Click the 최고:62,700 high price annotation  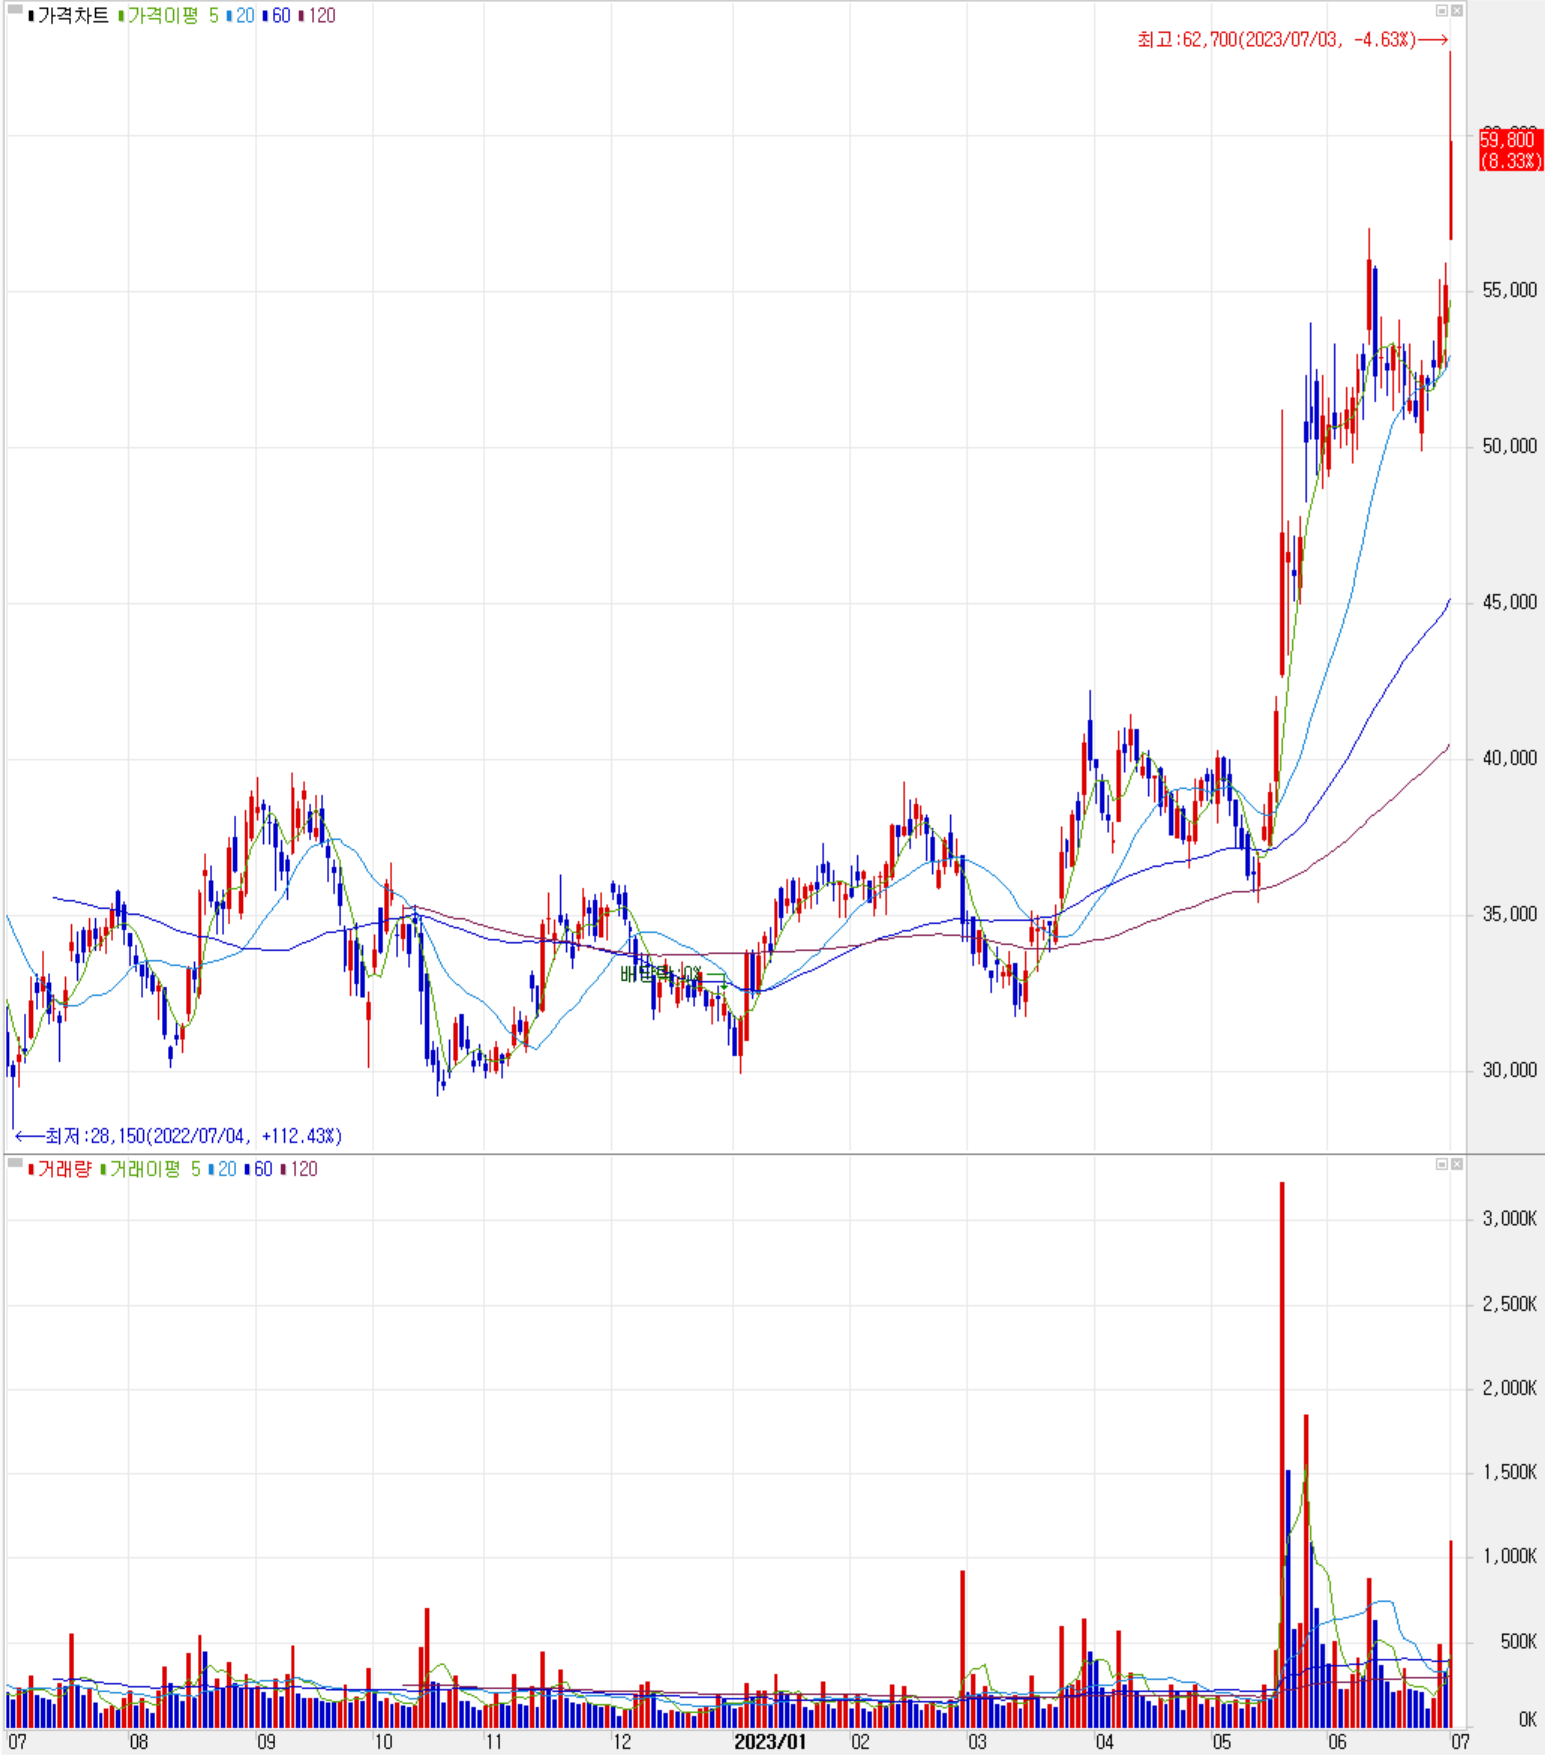(x=1292, y=40)
